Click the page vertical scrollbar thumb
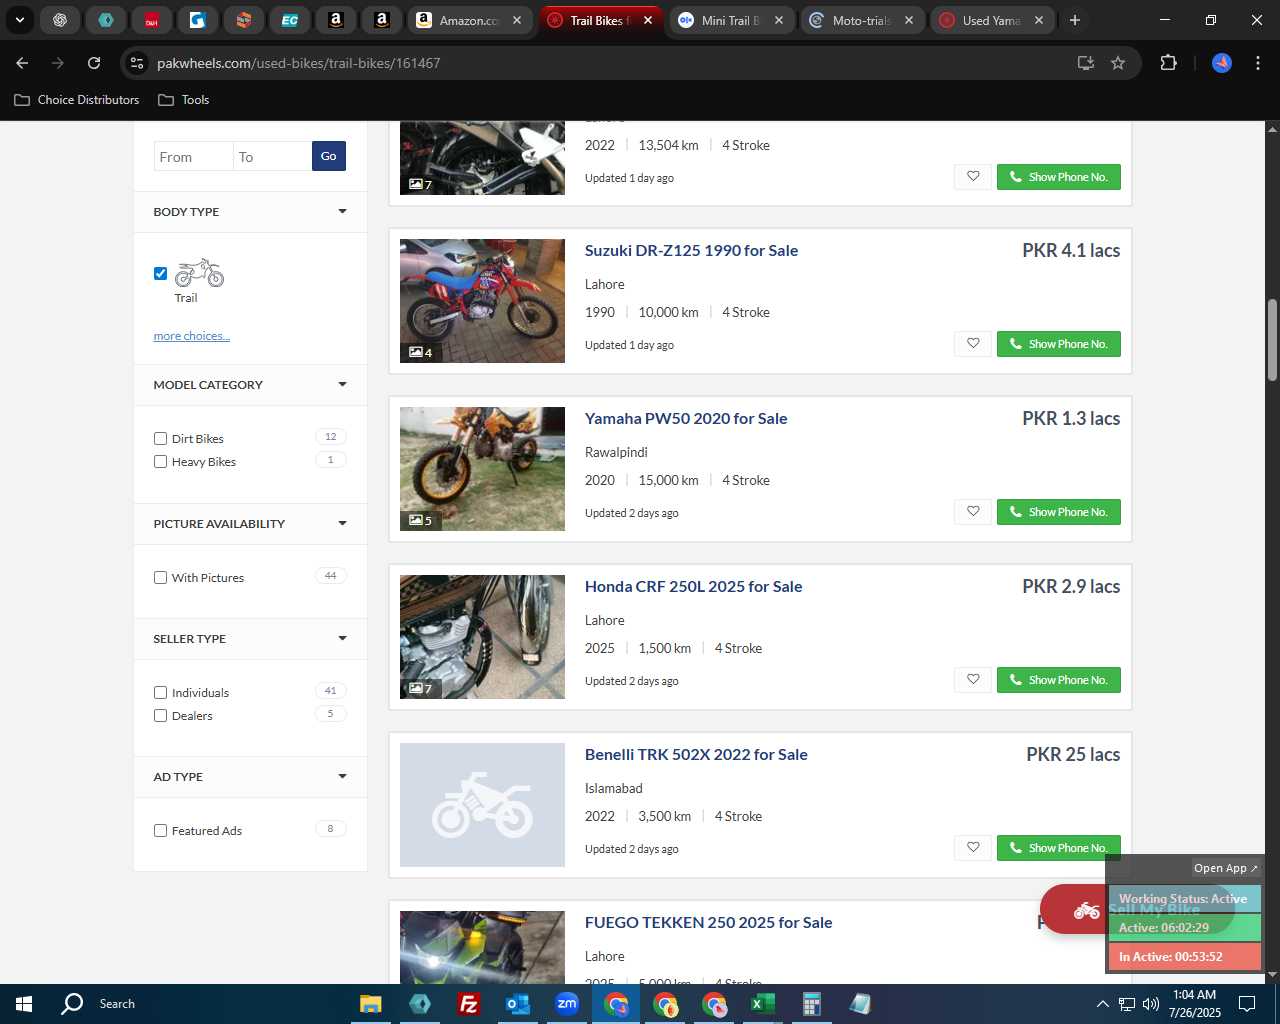This screenshot has height=1024, width=1280. [1272, 340]
